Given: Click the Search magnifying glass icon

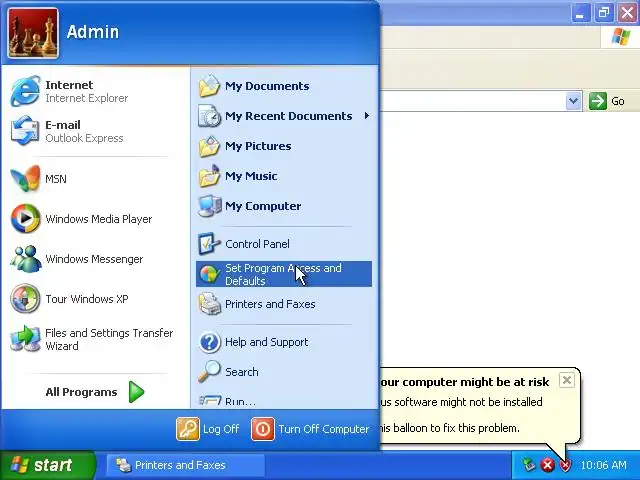Looking at the screenshot, I should click(x=209, y=371).
